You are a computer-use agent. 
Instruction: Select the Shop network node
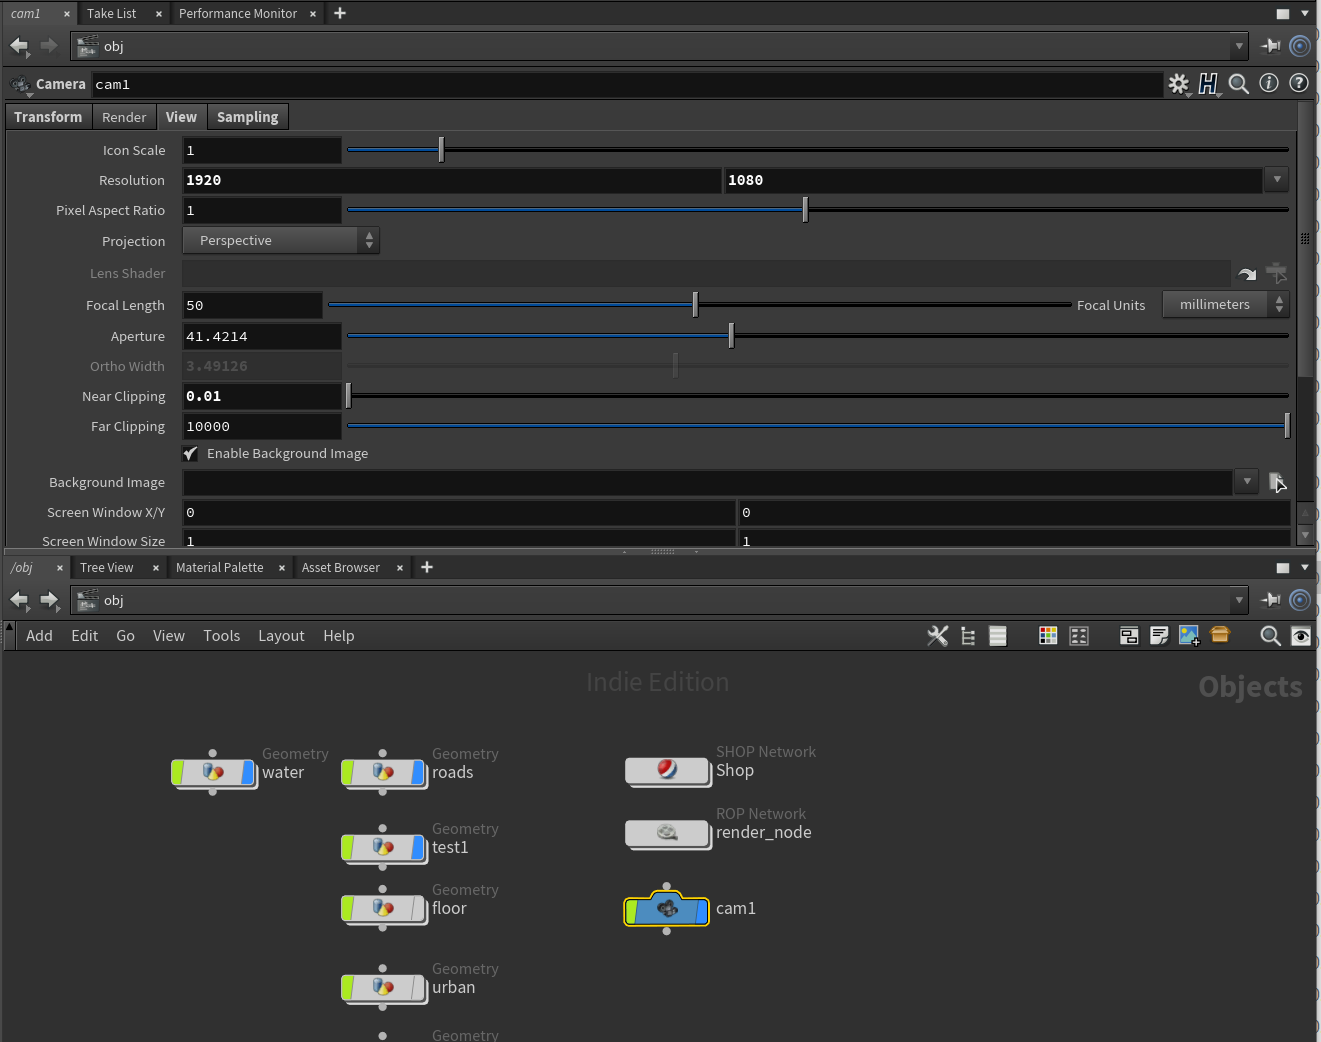668,770
